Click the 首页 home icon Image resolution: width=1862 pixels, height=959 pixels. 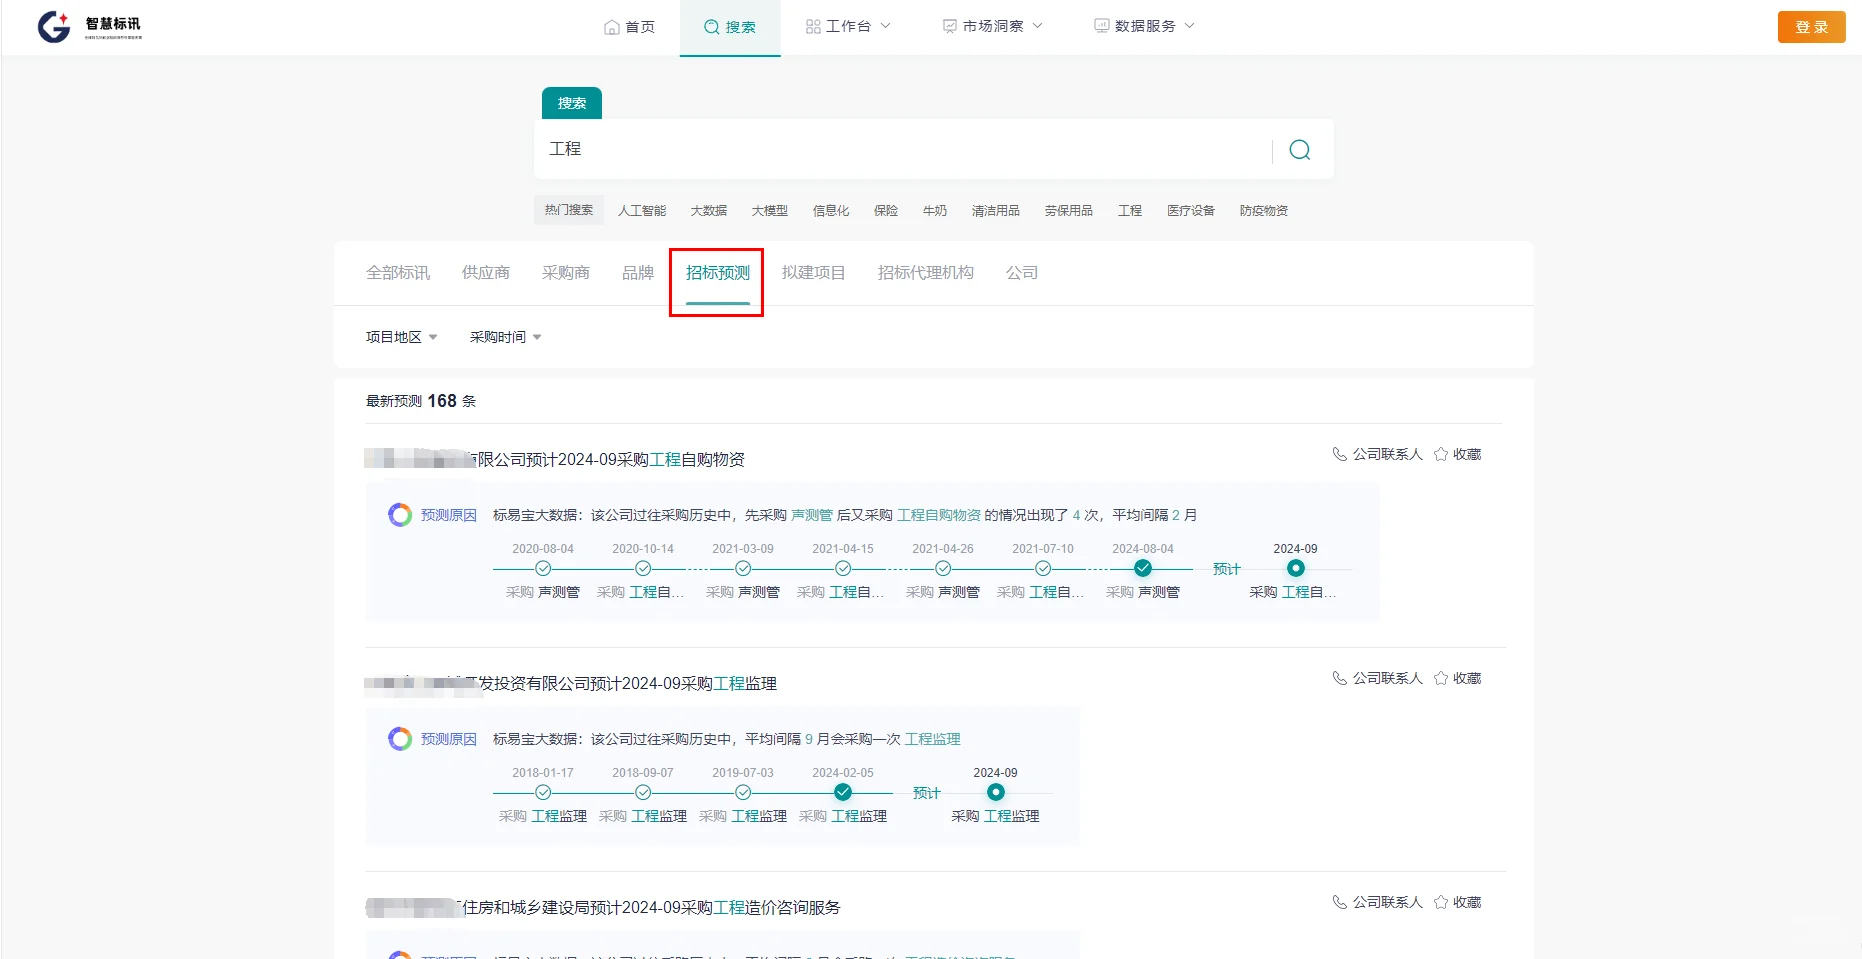[x=612, y=26]
